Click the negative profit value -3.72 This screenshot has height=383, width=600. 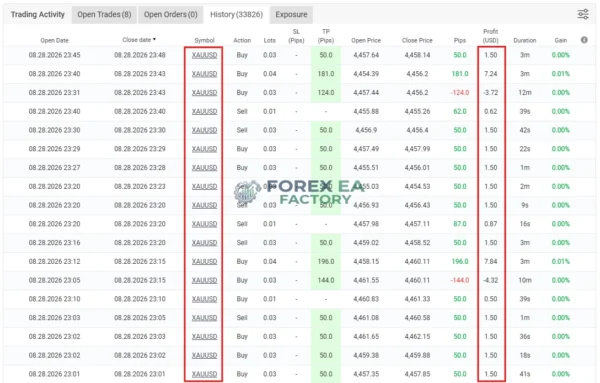[x=491, y=93]
